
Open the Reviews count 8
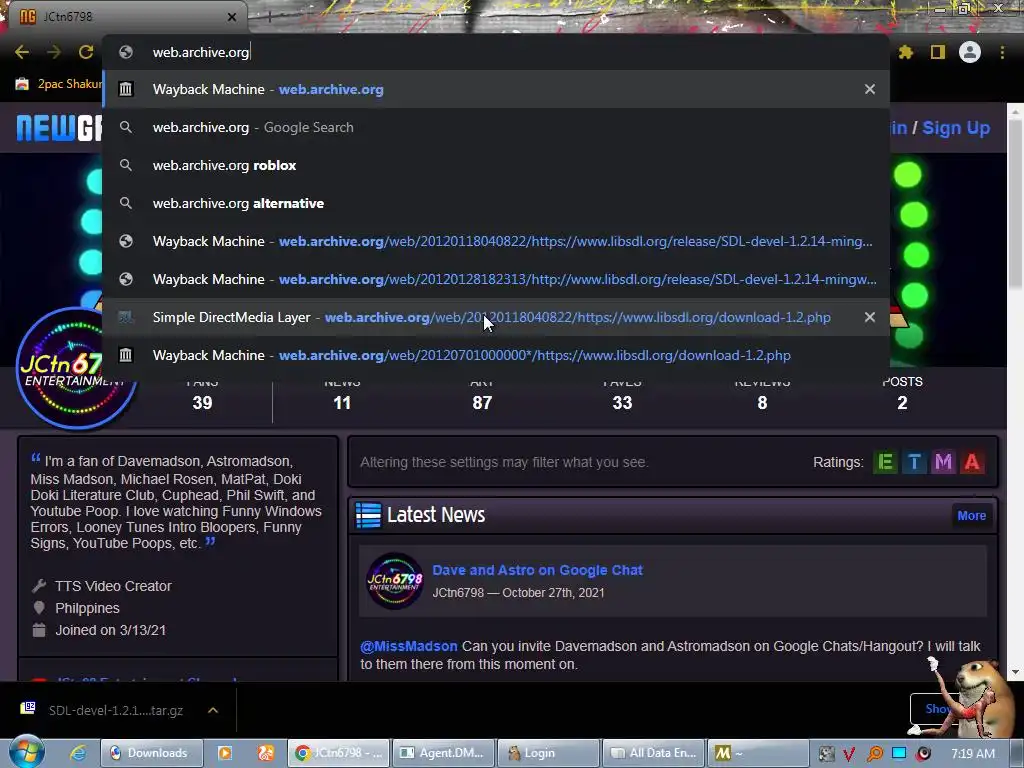pos(762,403)
